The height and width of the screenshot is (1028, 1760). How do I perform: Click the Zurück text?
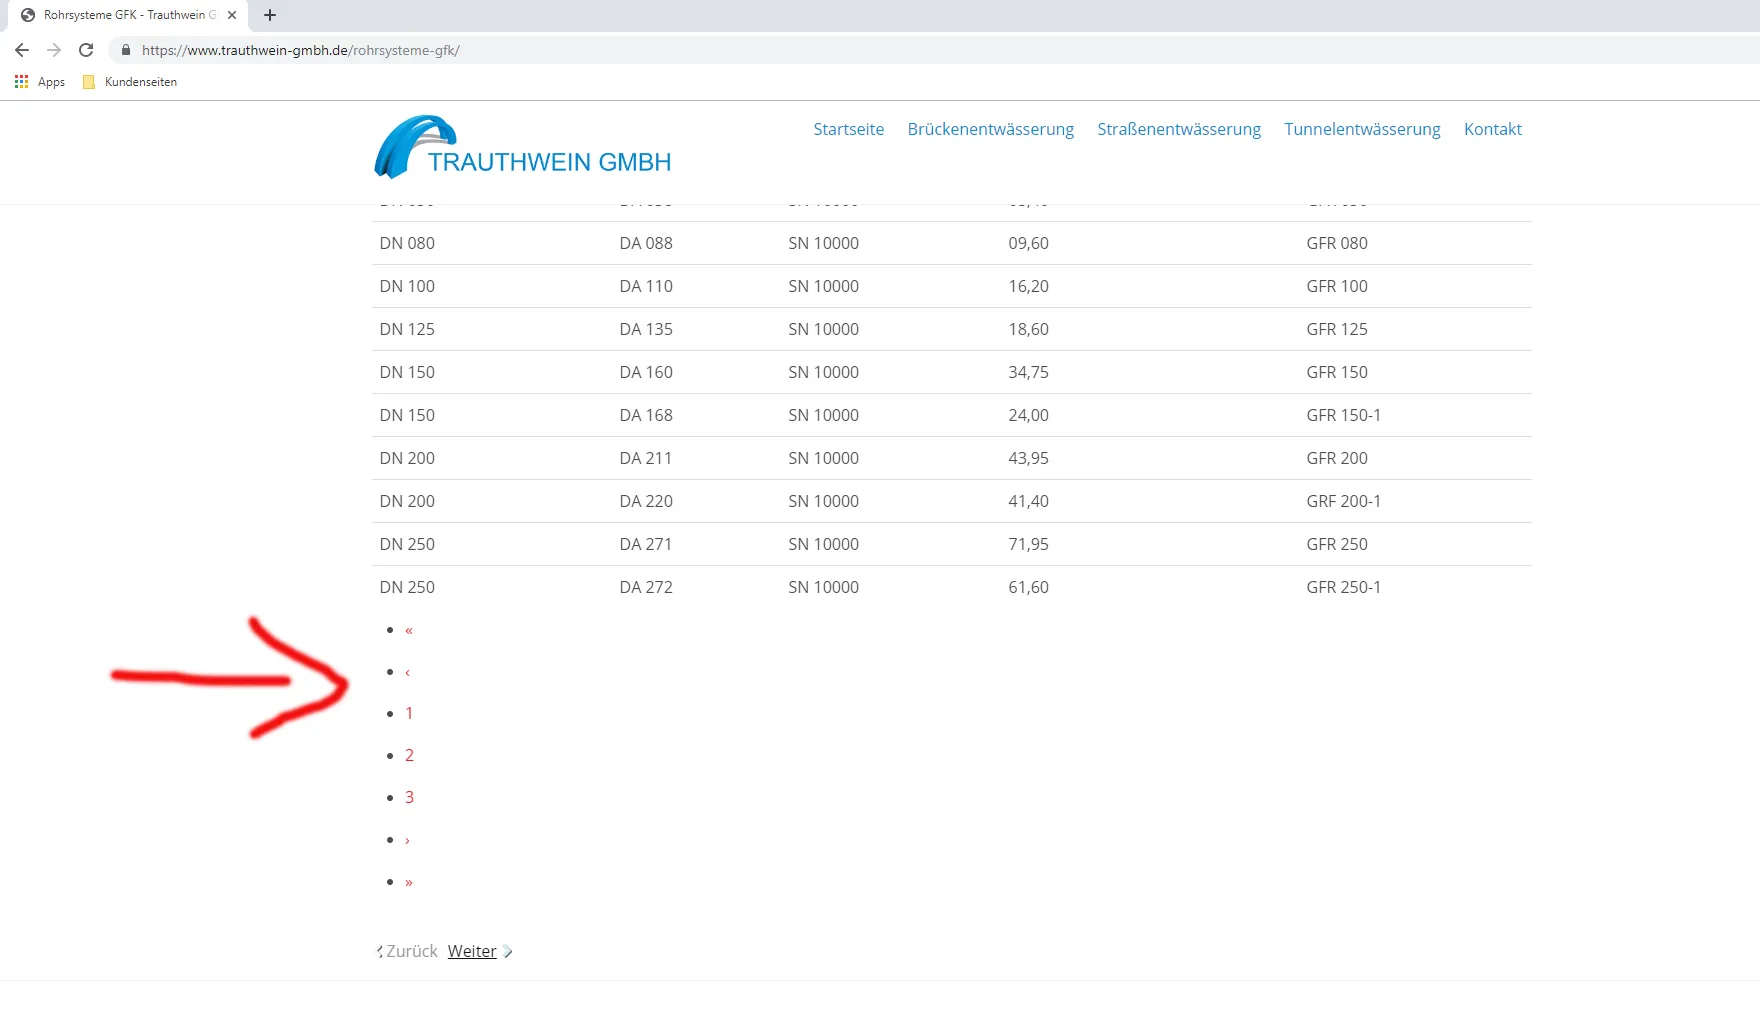coord(412,951)
